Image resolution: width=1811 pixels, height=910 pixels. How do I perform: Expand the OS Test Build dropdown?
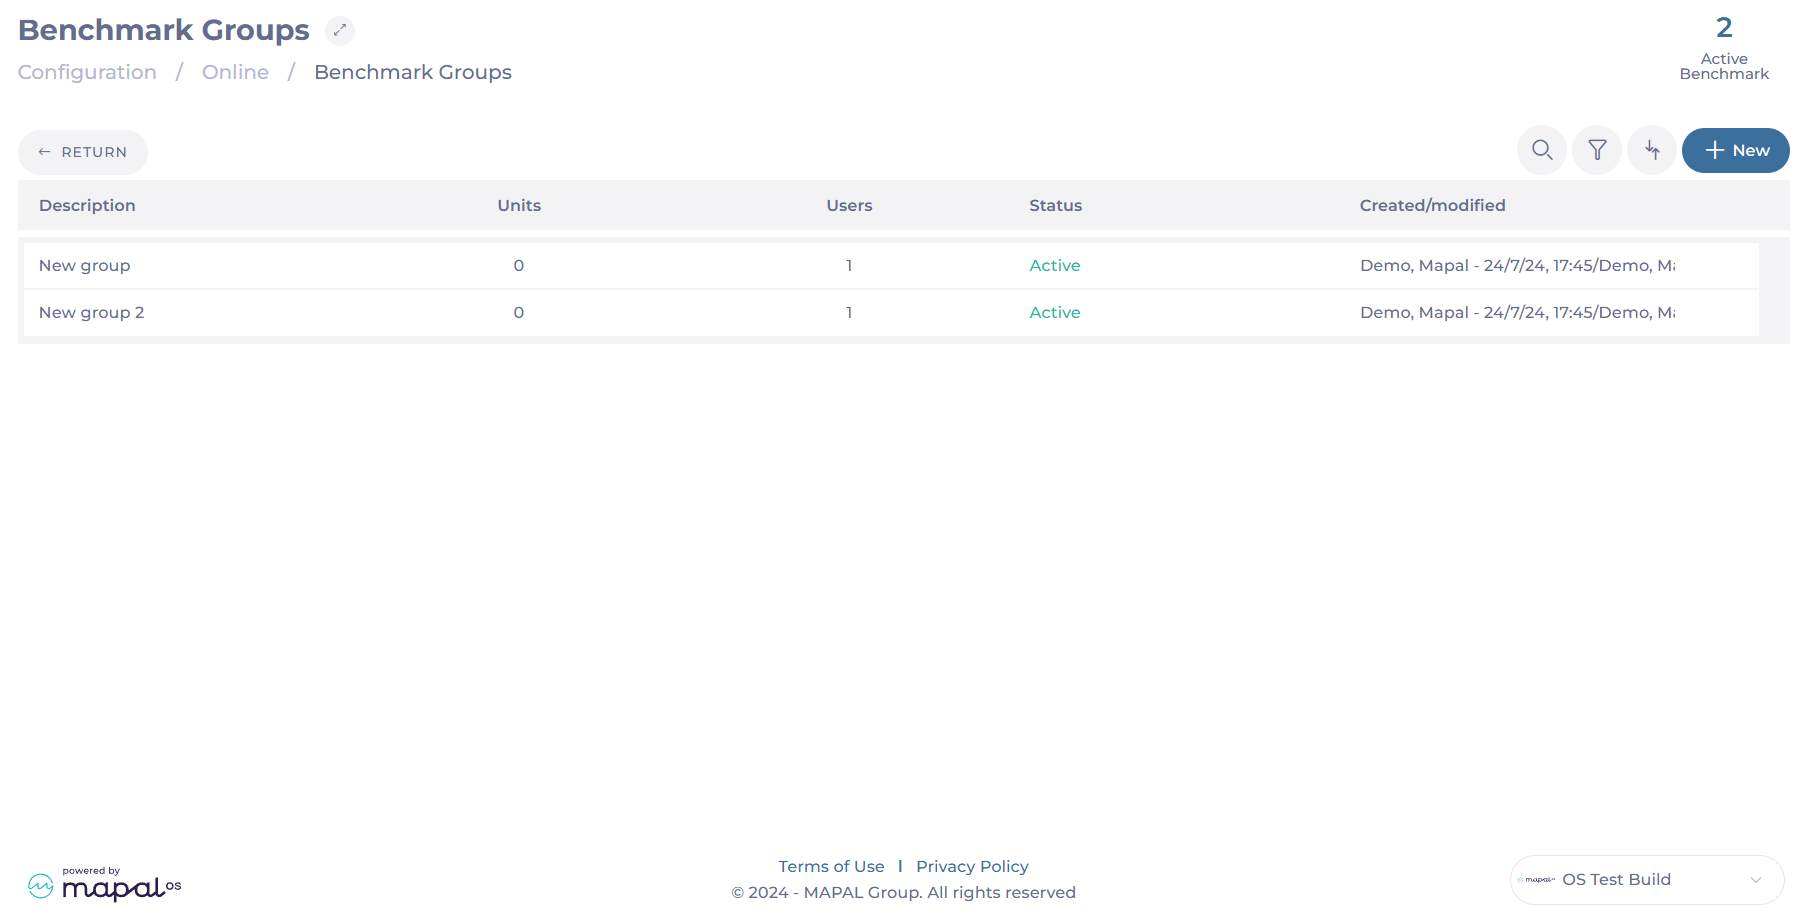(x=1647, y=880)
